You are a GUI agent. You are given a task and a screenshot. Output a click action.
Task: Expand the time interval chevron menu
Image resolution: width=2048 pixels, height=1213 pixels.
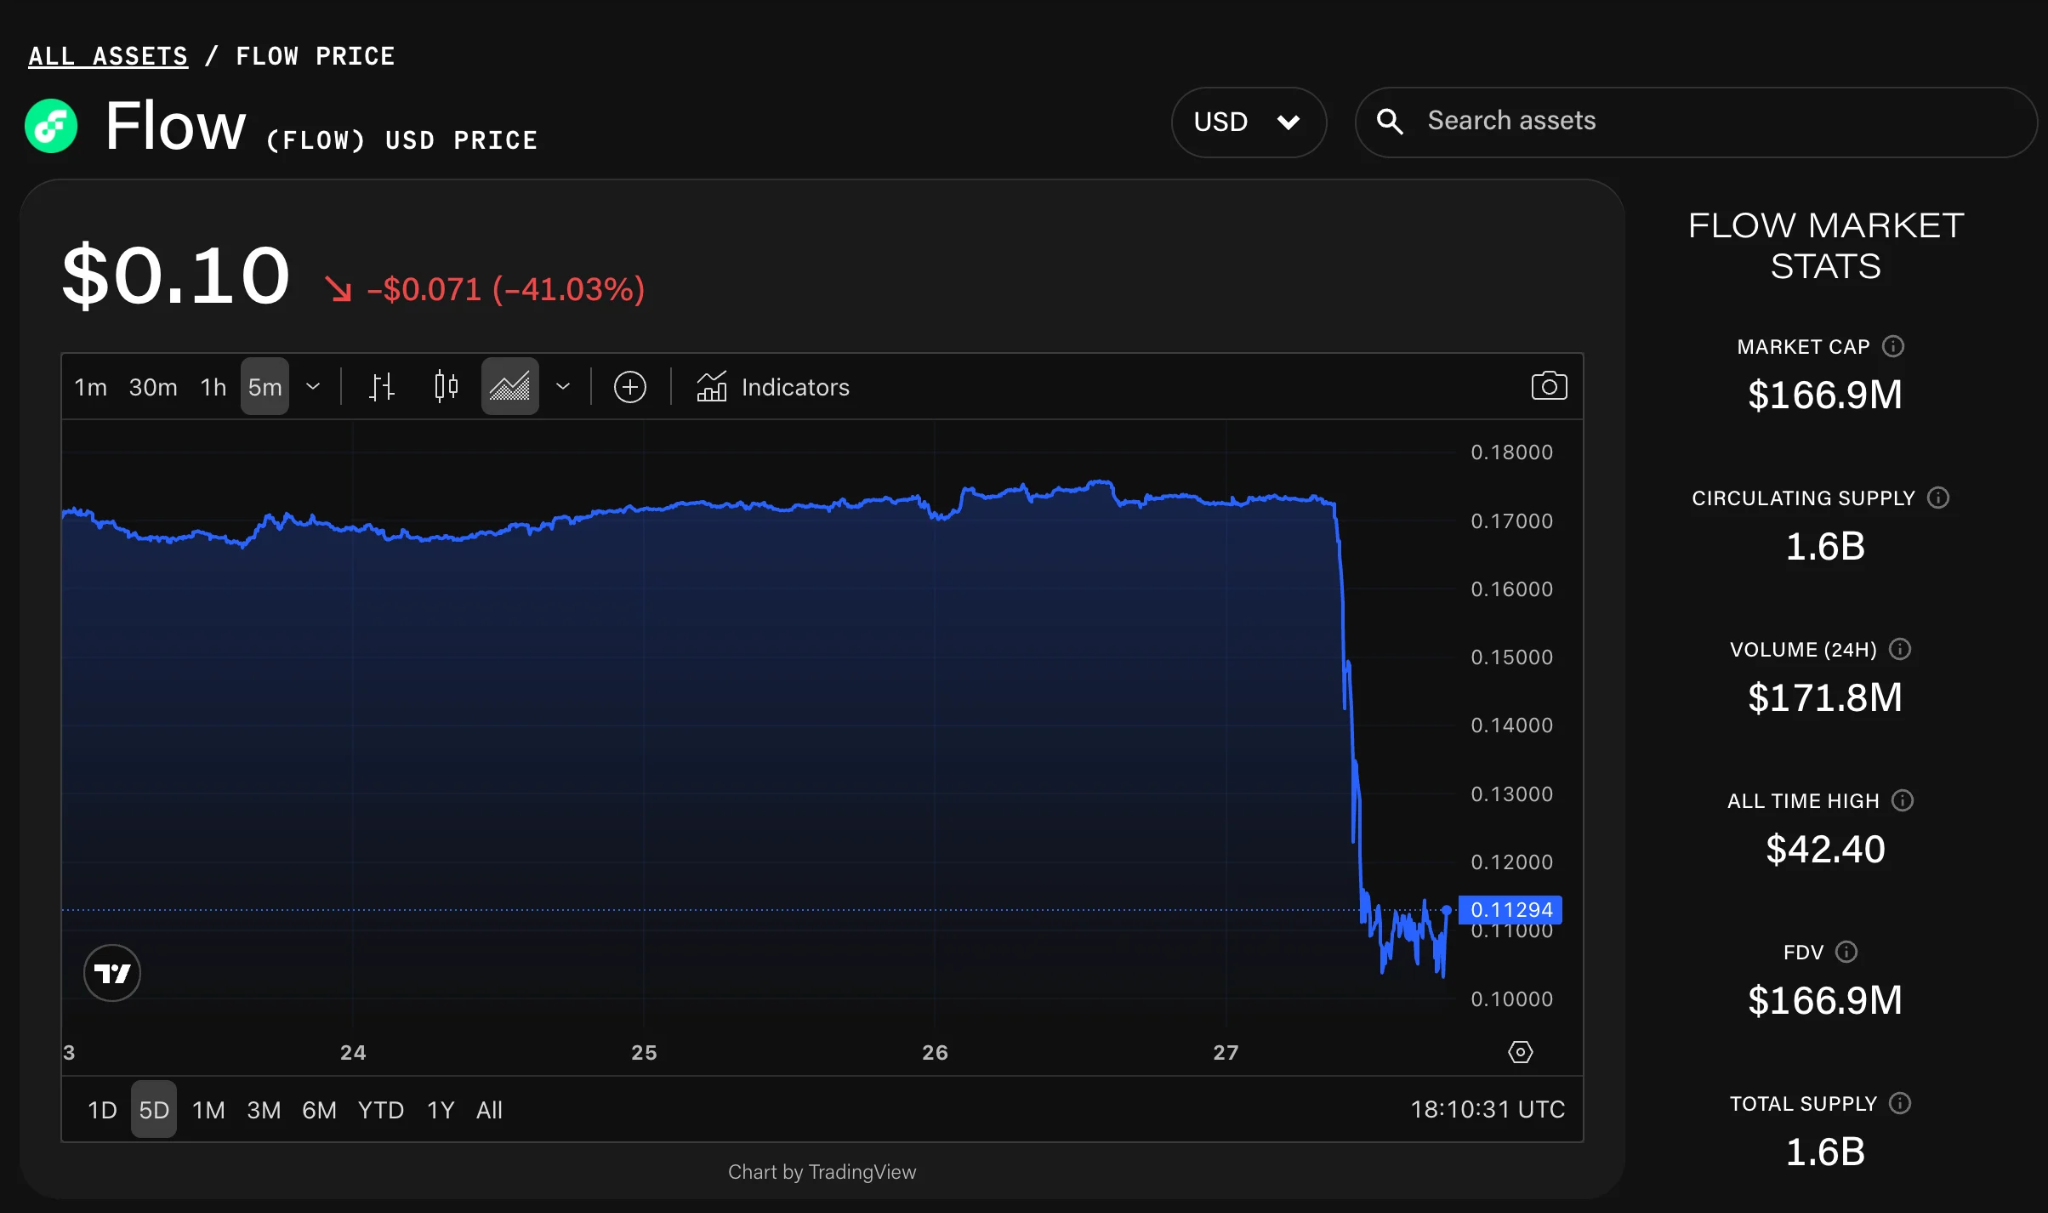pos(313,387)
